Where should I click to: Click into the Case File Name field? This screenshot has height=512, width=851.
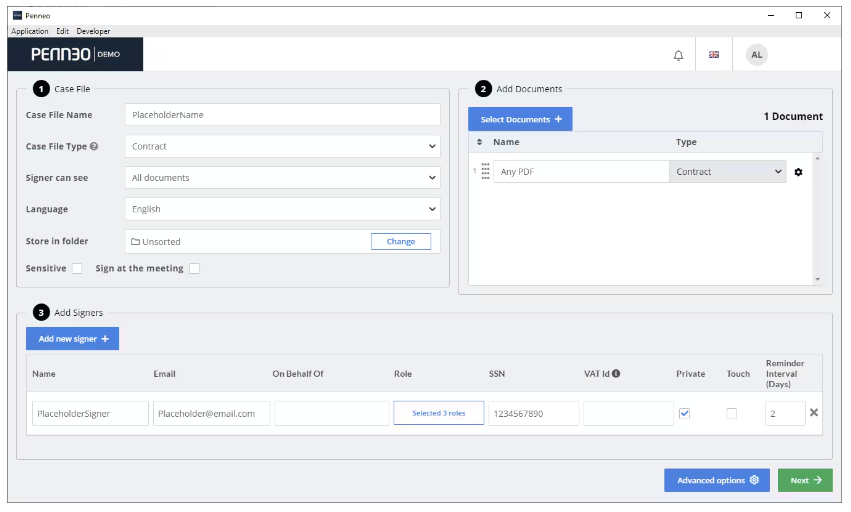click(x=283, y=115)
